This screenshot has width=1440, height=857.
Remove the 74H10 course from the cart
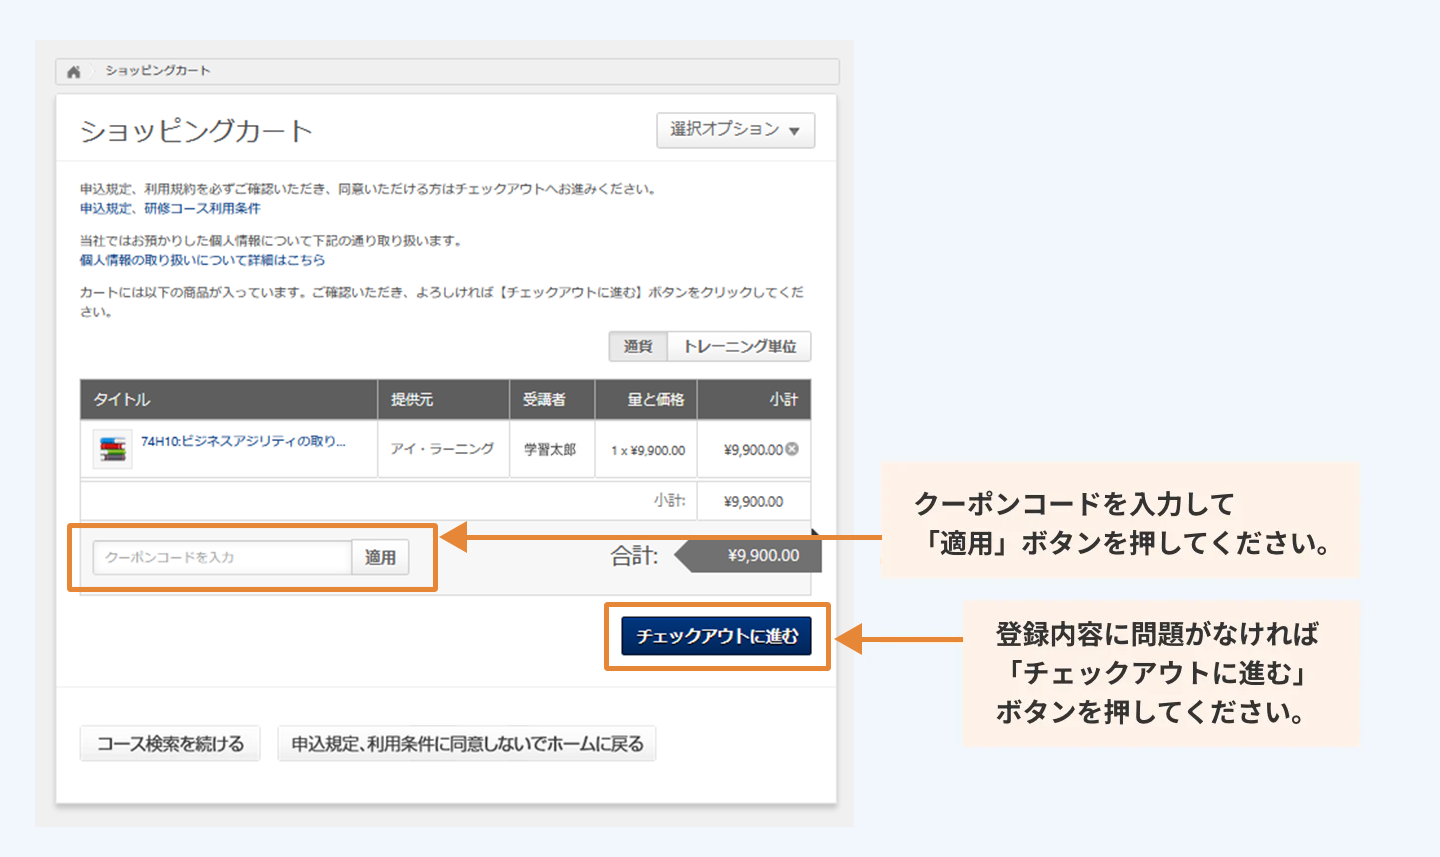click(792, 449)
